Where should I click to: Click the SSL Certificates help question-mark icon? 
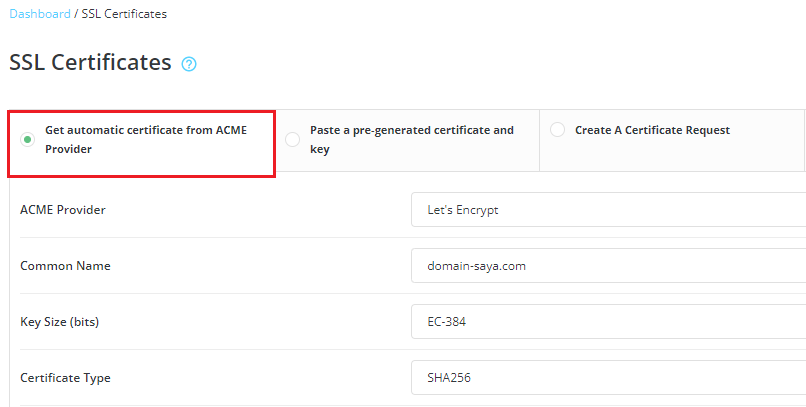coord(189,64)
